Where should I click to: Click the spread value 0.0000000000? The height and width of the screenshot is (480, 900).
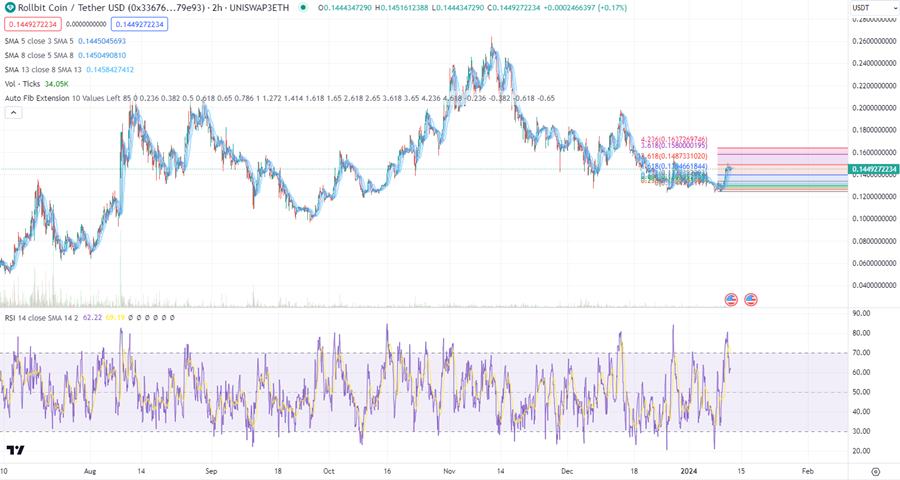click(86, 24)
